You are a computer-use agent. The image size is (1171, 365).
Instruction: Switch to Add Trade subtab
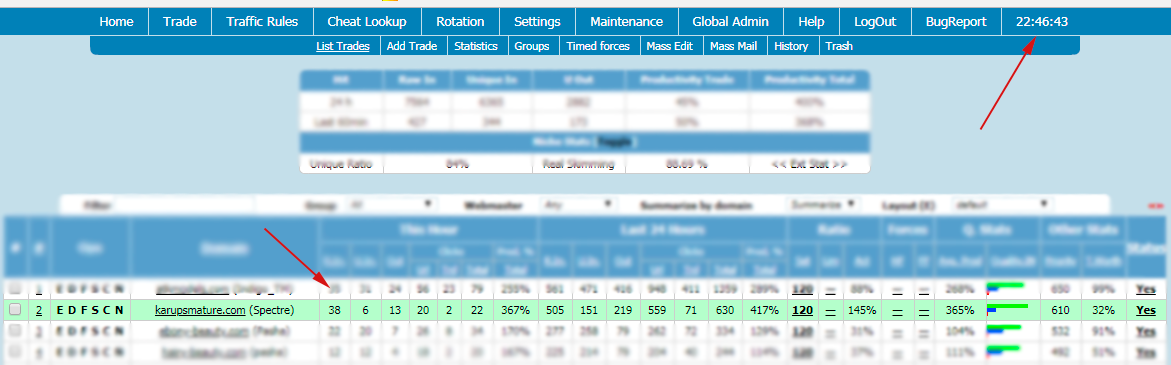point(411,46)
